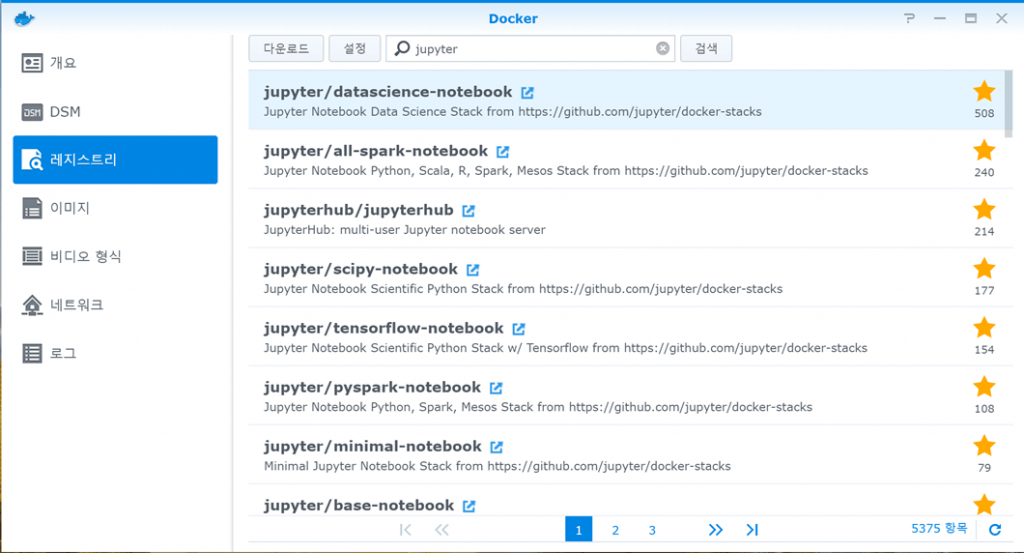Click the magnifier icon in search box
This screenshot has width=1024, height=553.
(x=402, y=48)
